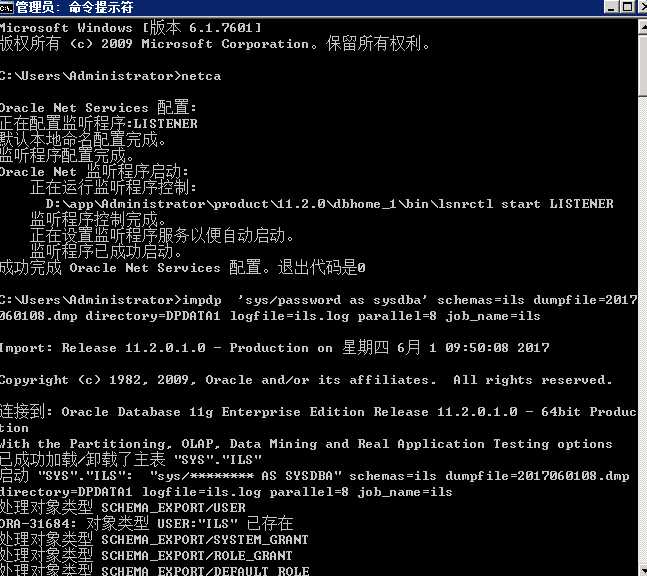Click the 'SCHEMA_EXPORT/USER' line

[123, 508]
